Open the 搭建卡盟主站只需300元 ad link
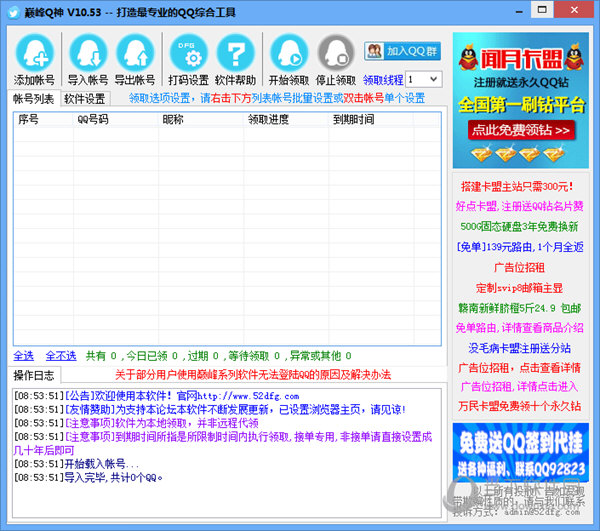Image resolution: width=600 pixels, height=531 pixels. pos(517,187)
